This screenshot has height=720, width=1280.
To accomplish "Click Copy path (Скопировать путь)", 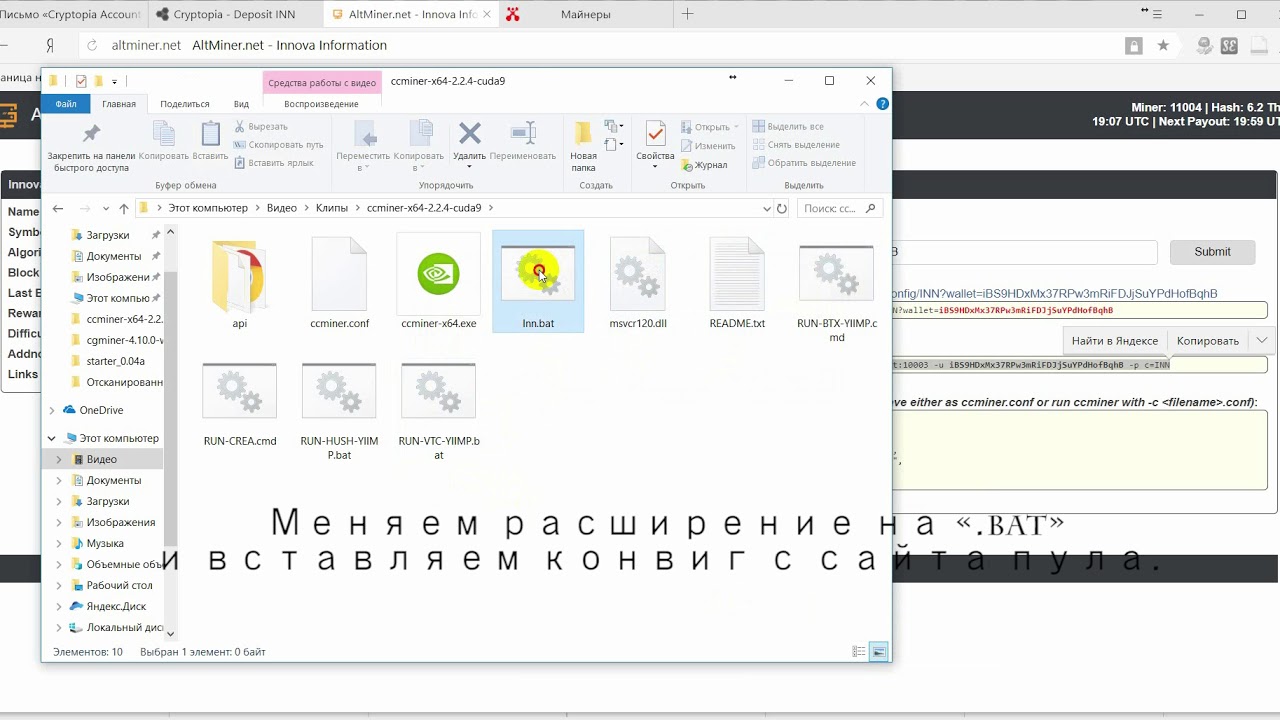I will 278,145.
